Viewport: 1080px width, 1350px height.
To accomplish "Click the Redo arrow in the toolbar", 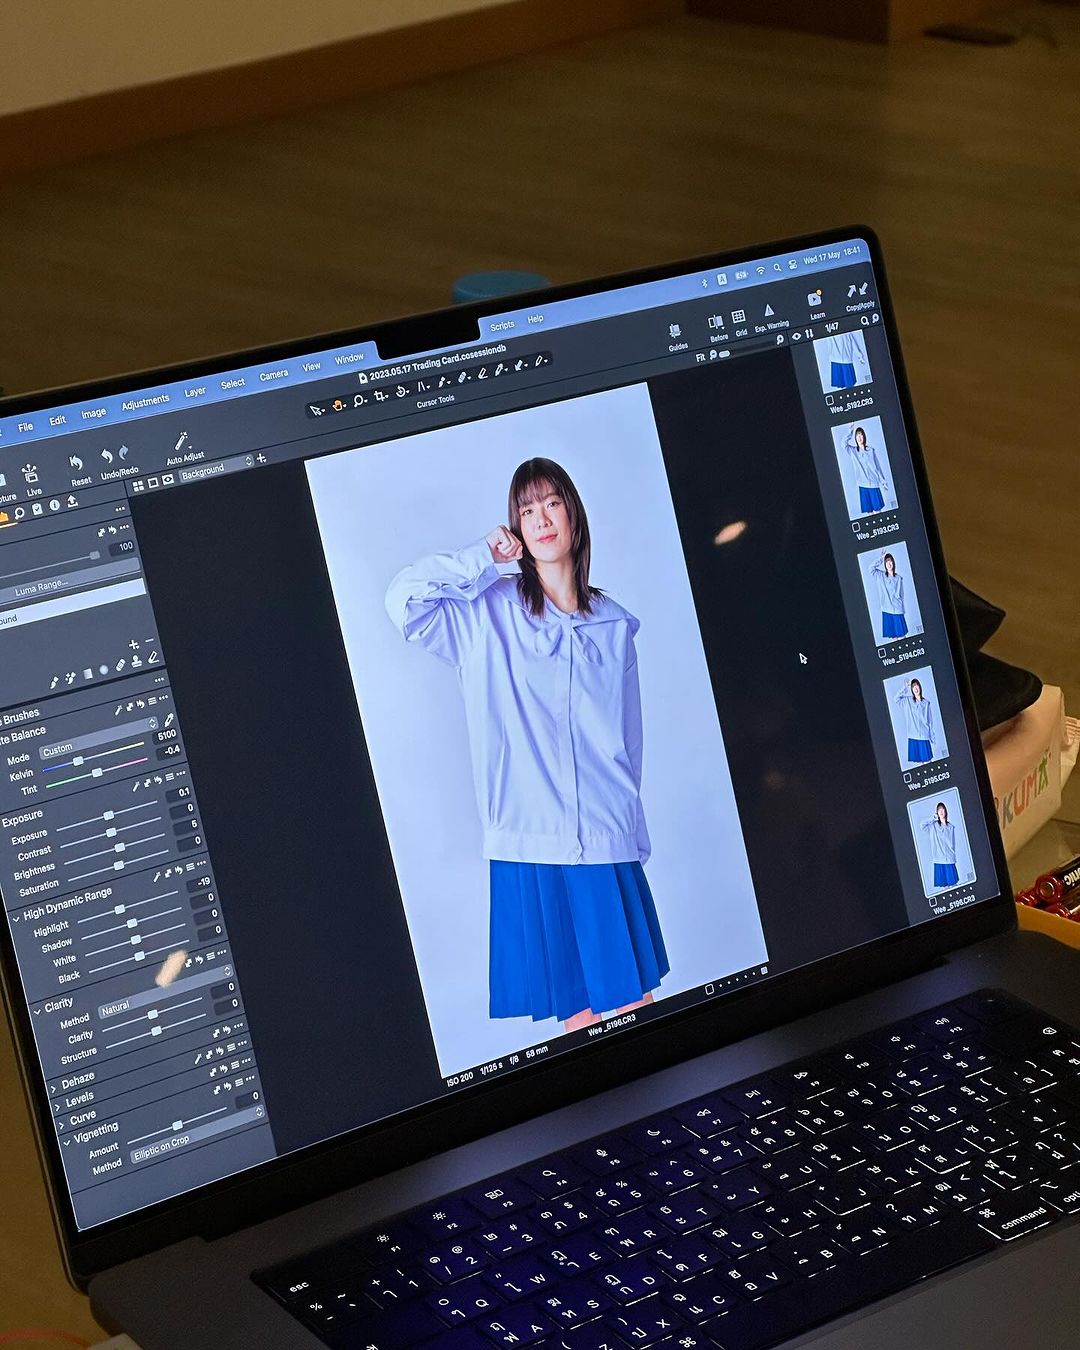I will tap(124, 453).
